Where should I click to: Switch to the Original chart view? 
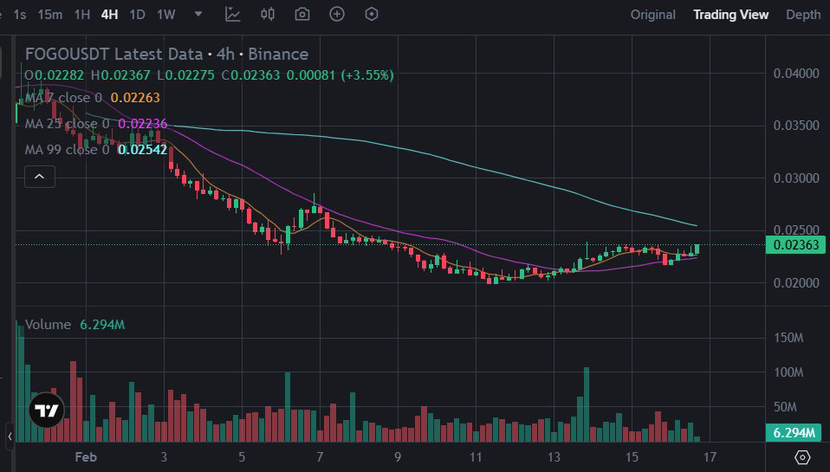pos(653,15)
